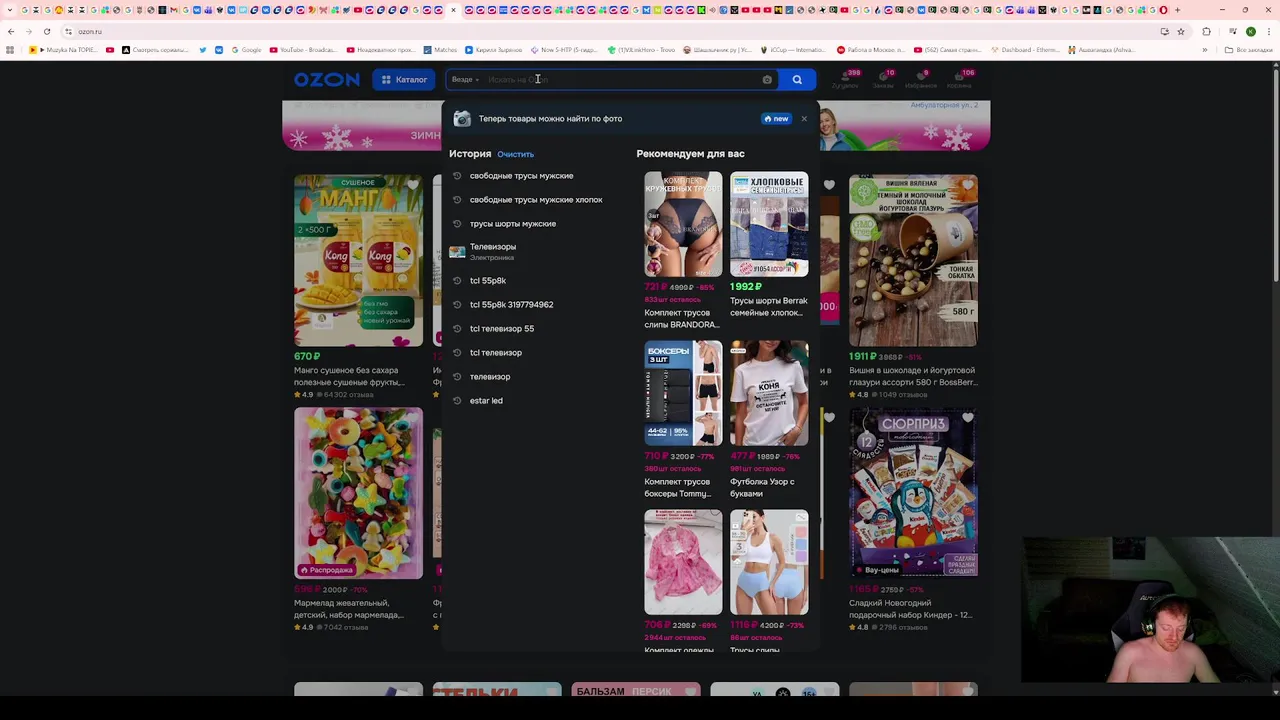Open the gummy marmalade product image

(358, 493)
